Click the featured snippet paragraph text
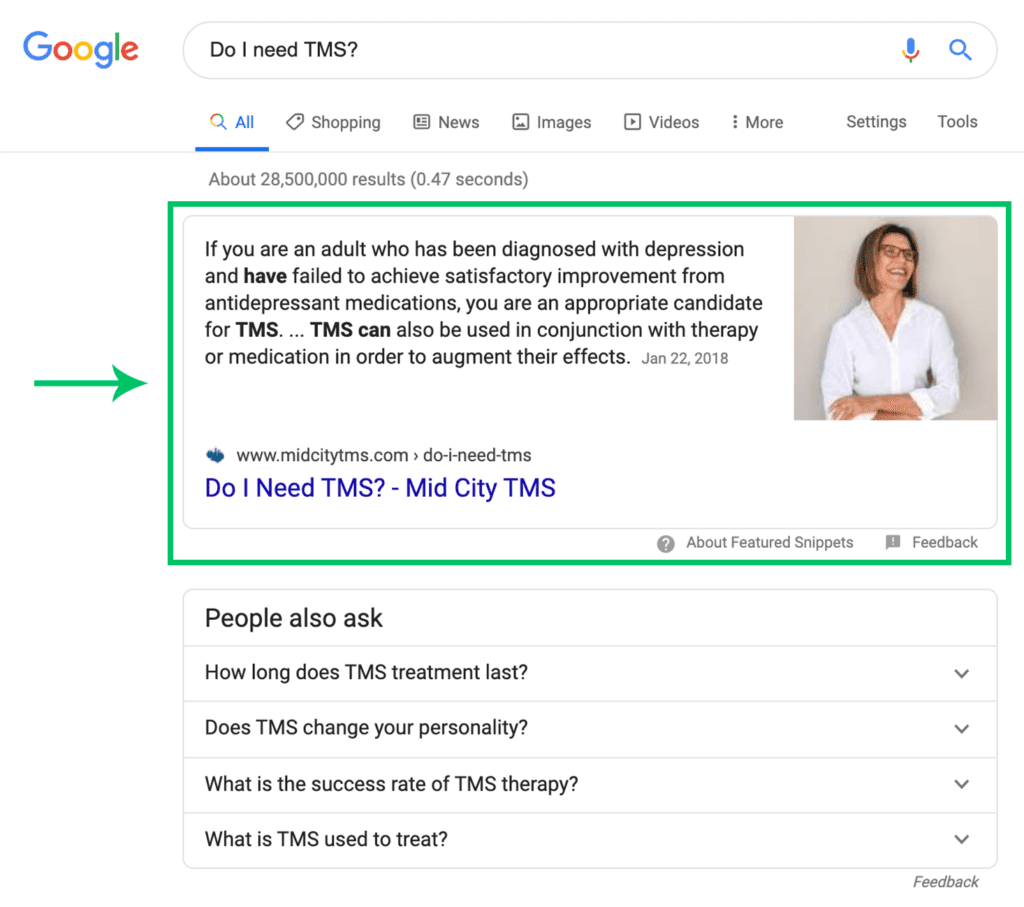 [x=483, y=303]
